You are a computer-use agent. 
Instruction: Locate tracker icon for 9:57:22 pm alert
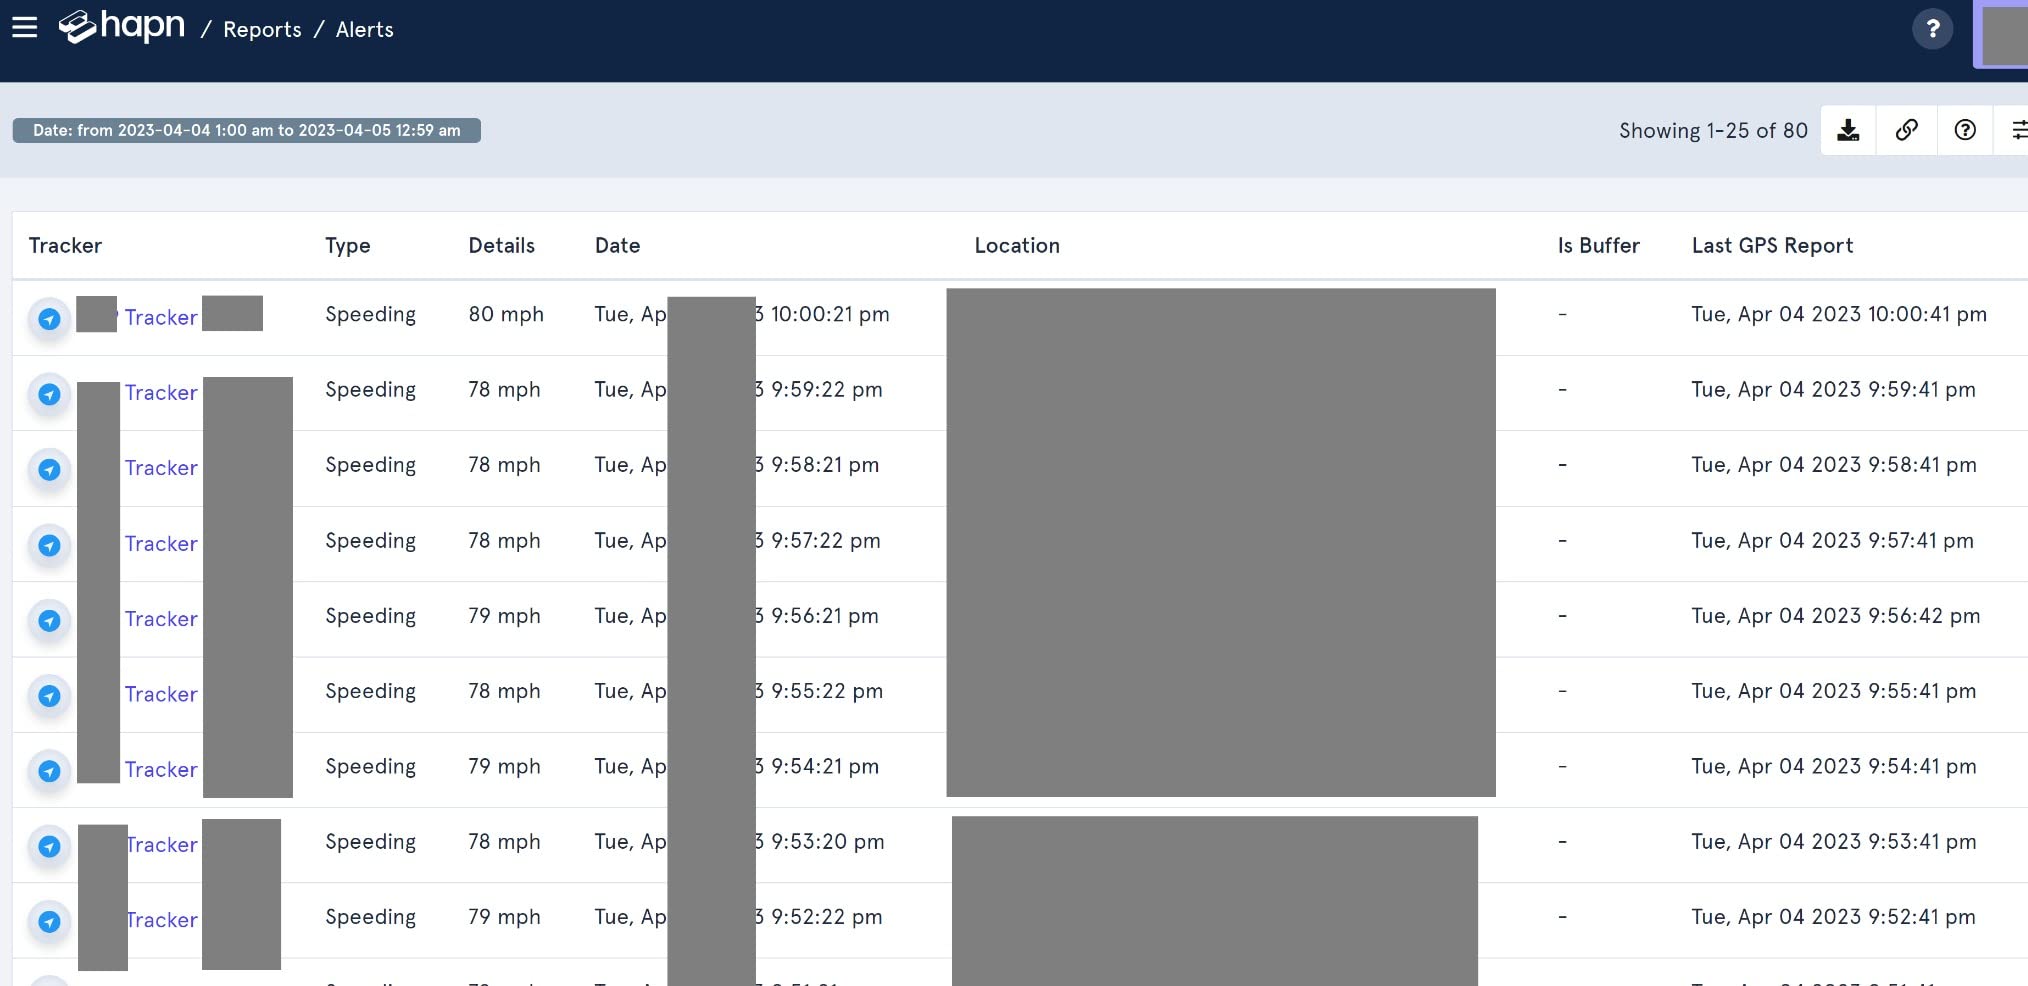[49, 545]
